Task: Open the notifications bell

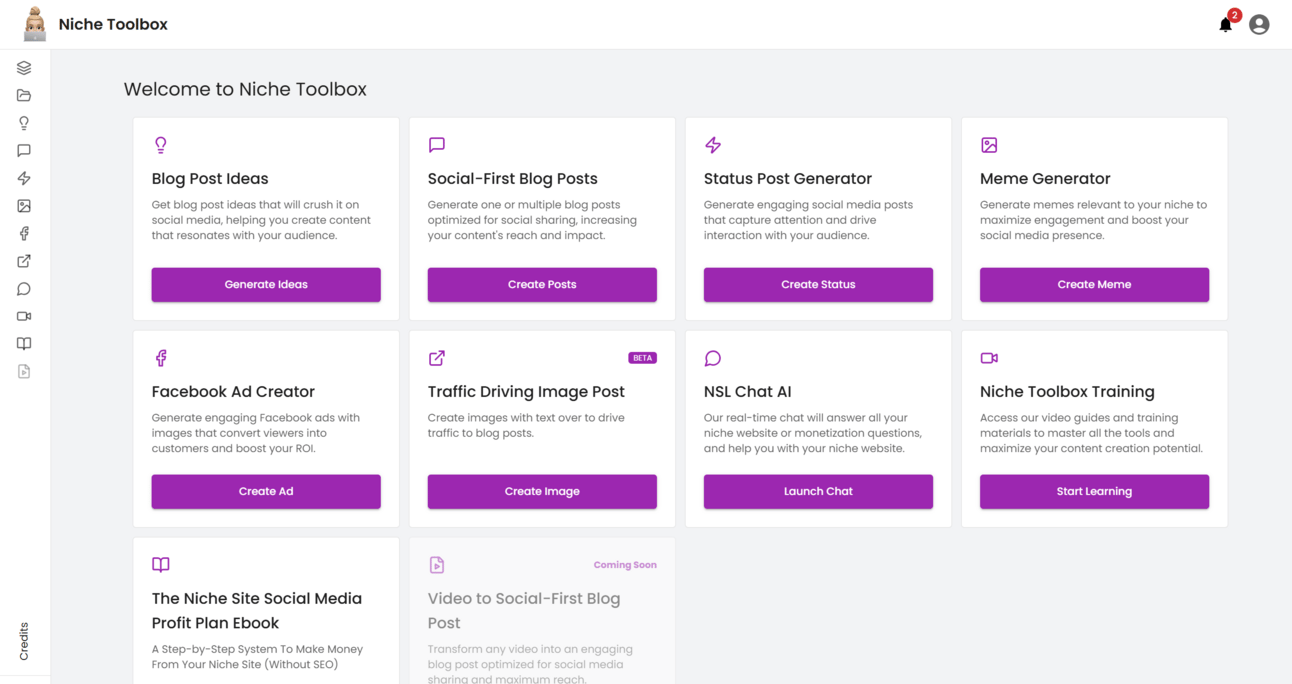Action: coord(1225,25)
